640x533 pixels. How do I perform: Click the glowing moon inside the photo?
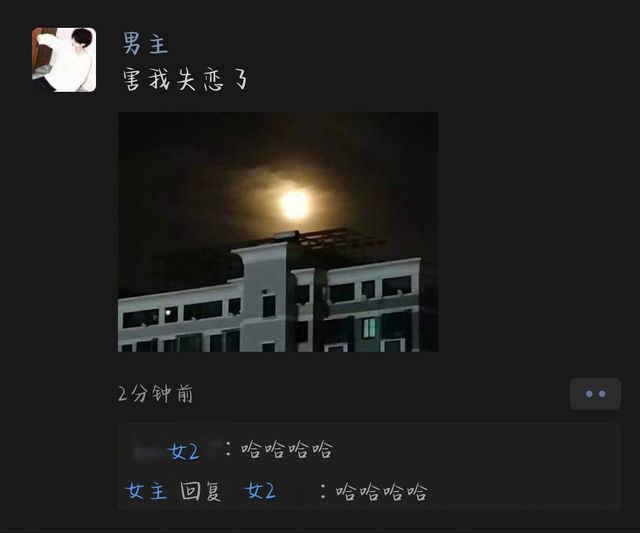295,204
